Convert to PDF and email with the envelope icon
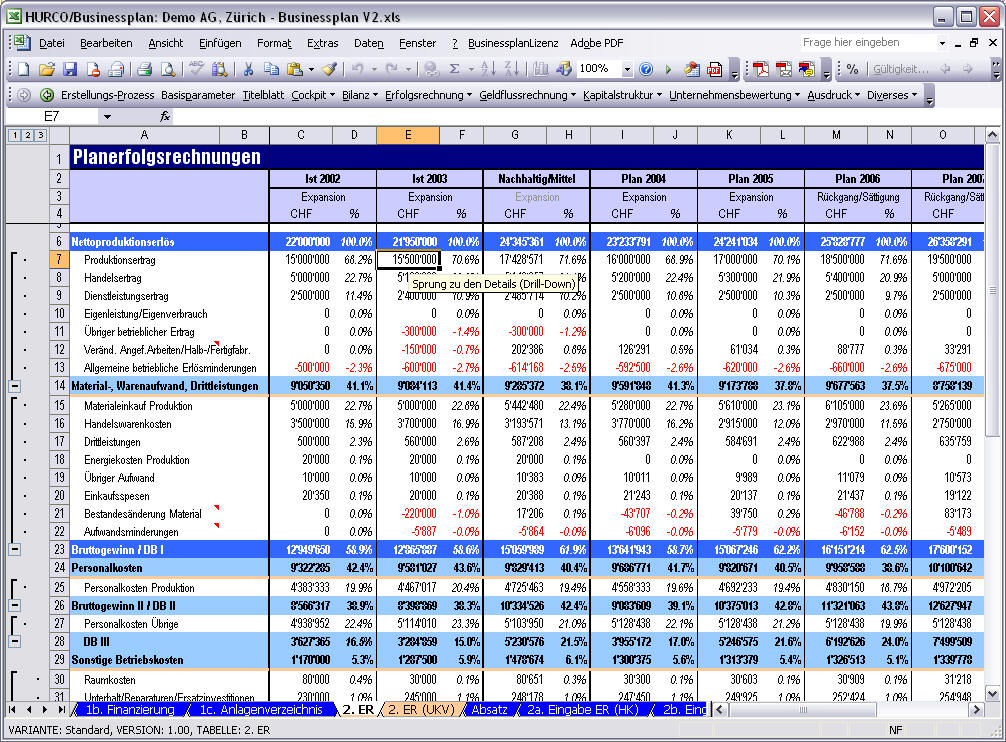The image size is (1006, 742). pos(783,69)
